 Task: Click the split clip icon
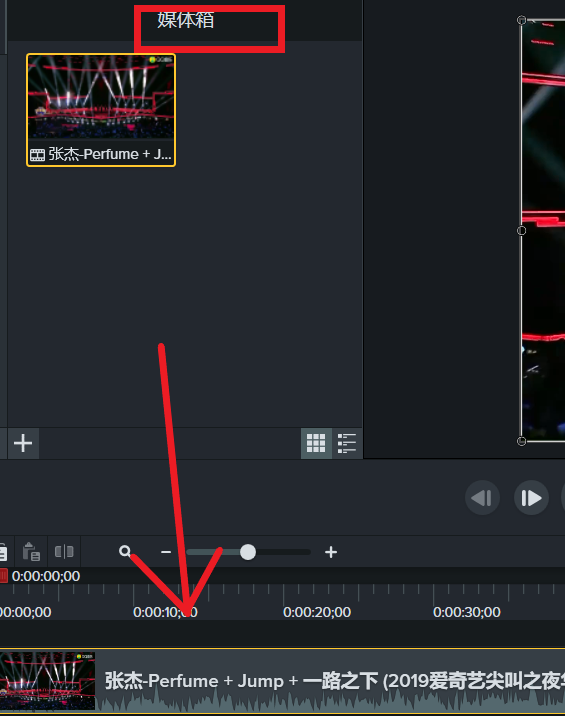(64, 552)
